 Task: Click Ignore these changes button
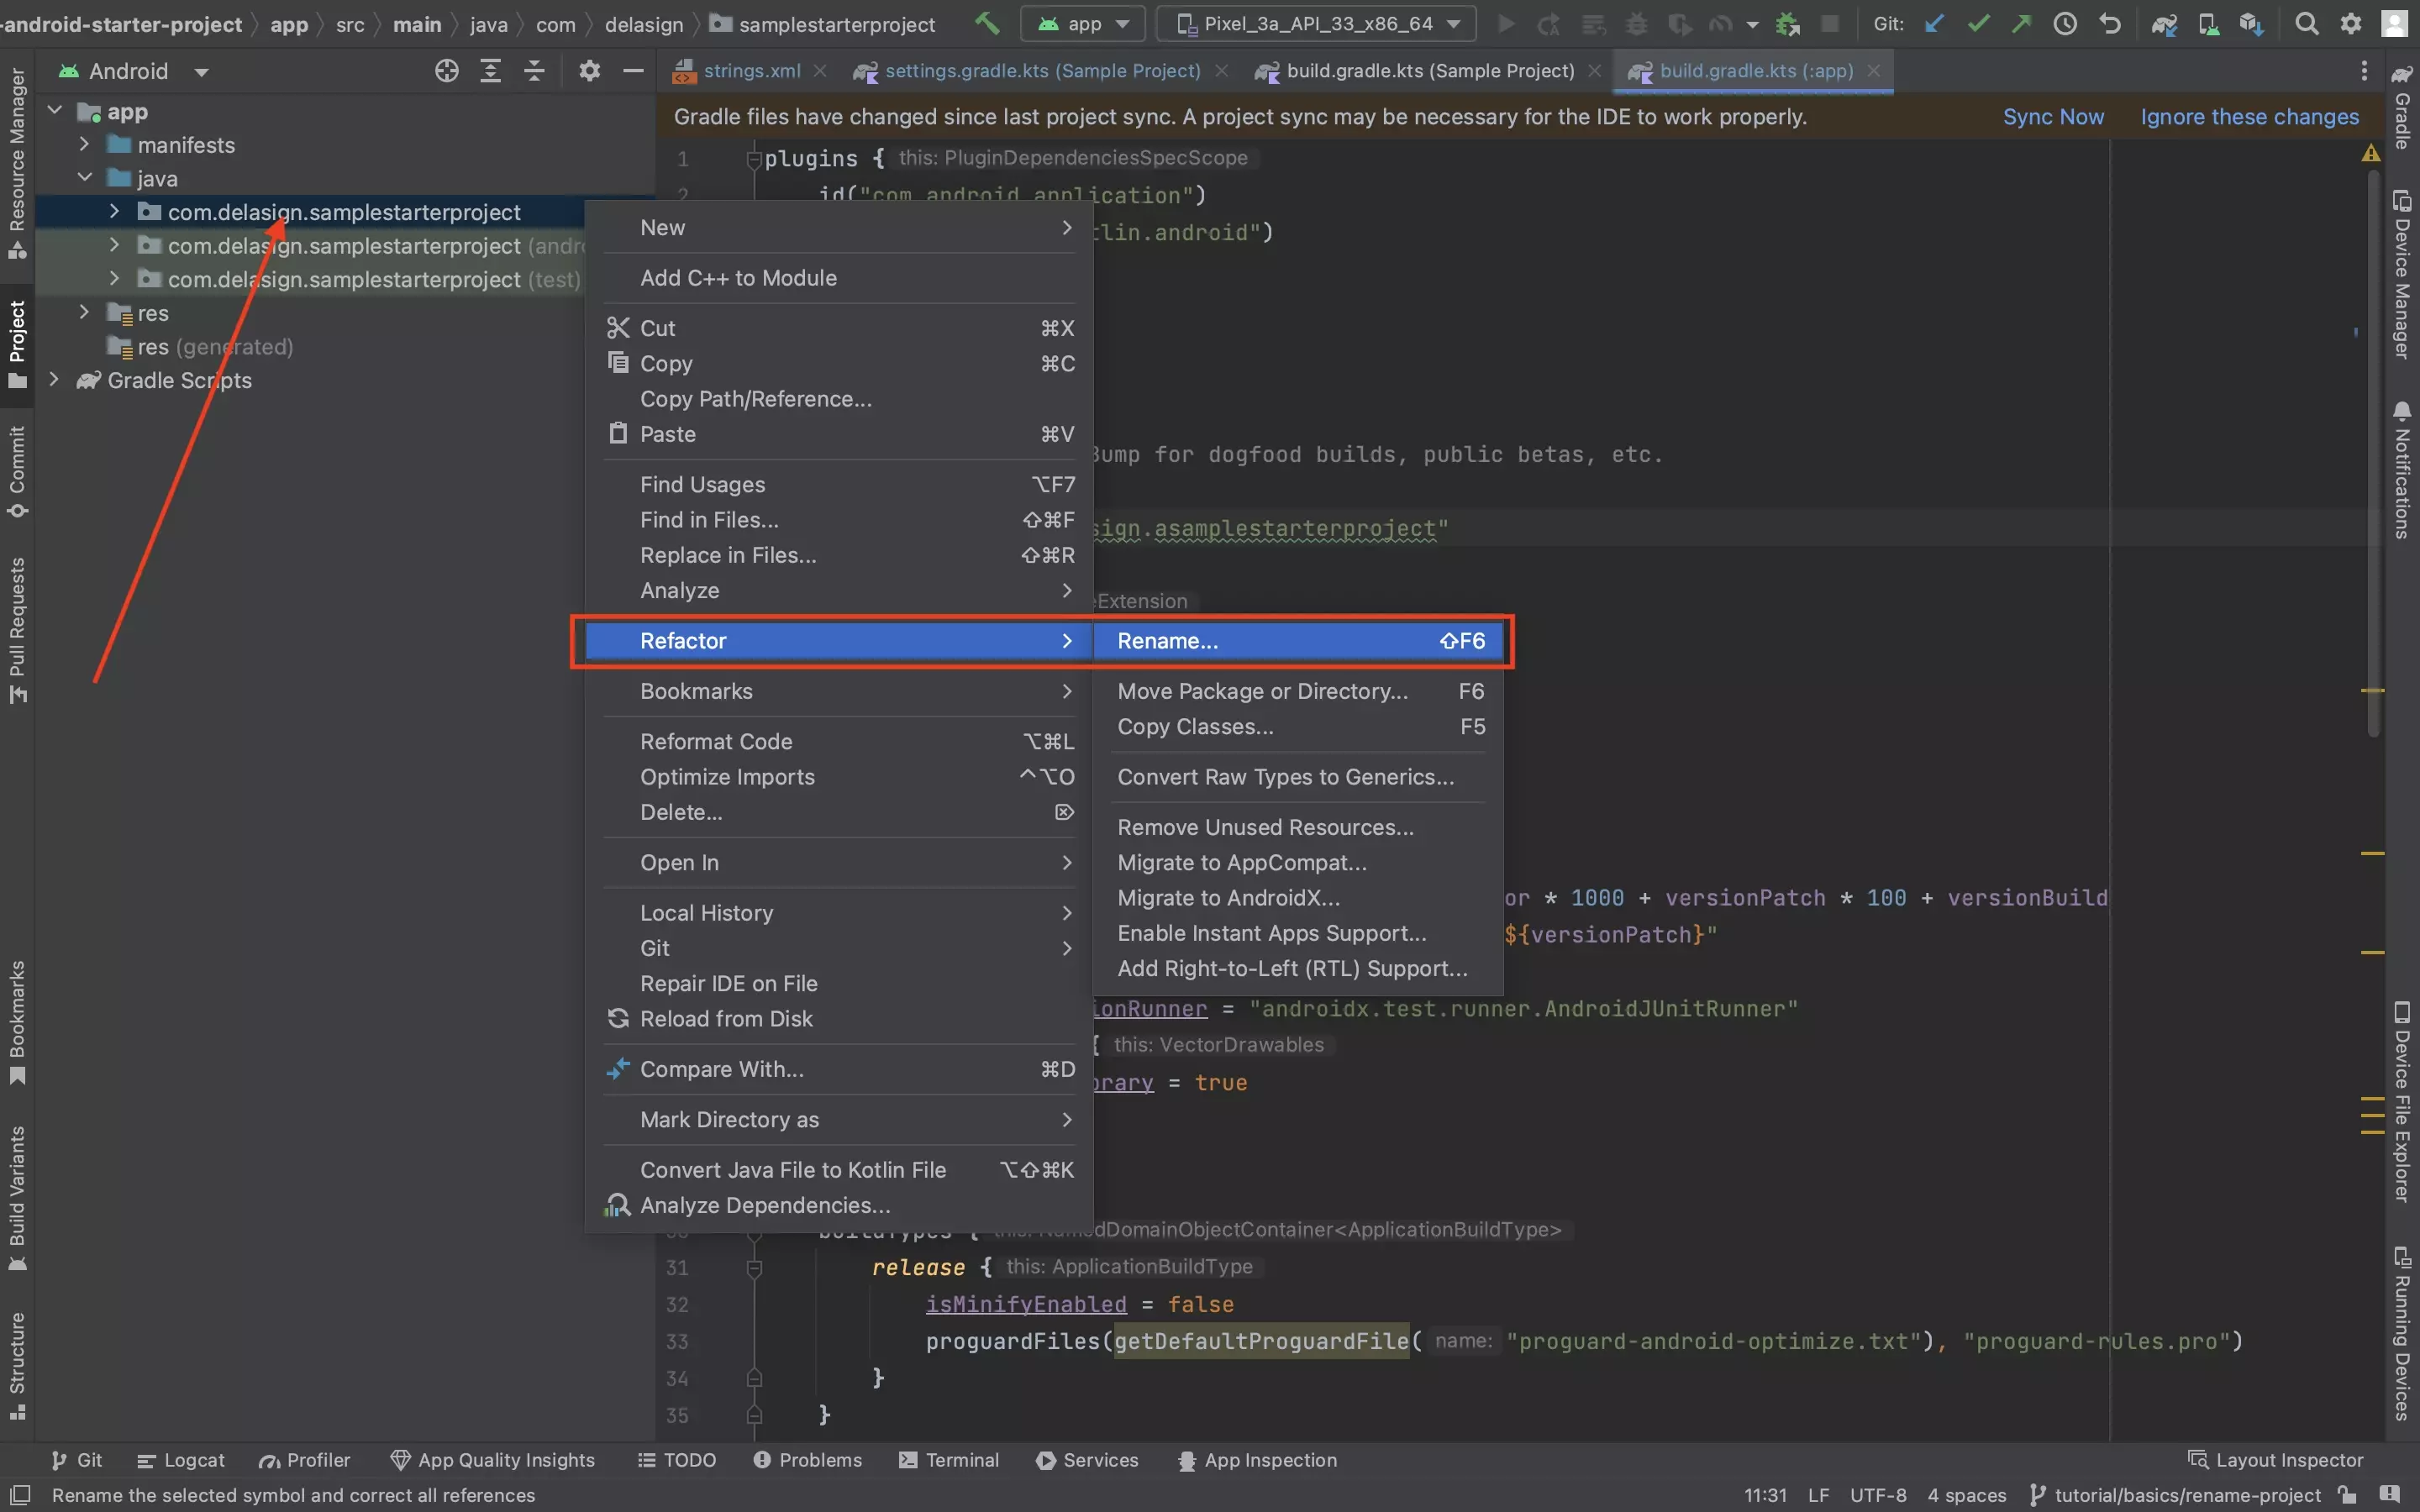(x=2249, y=117)
